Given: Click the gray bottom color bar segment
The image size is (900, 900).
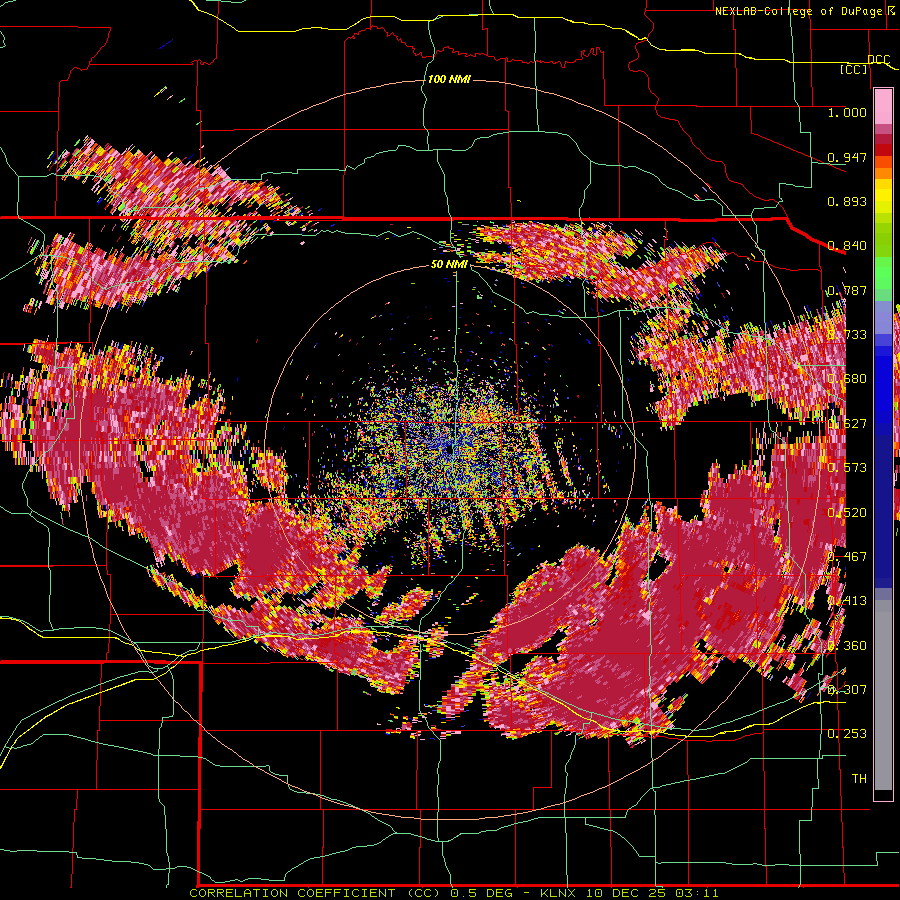Looking at the screenshot, I should (x=883, y=695).
